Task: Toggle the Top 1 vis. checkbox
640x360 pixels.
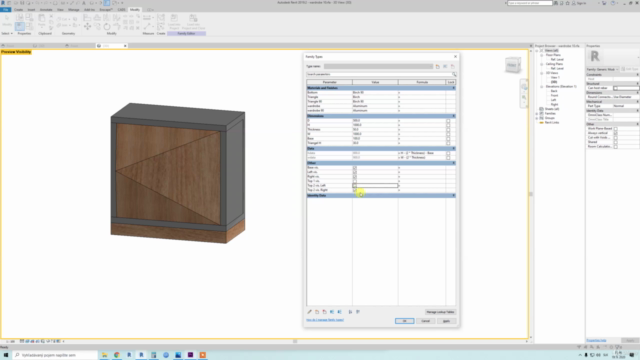Action: coord(355,181)
